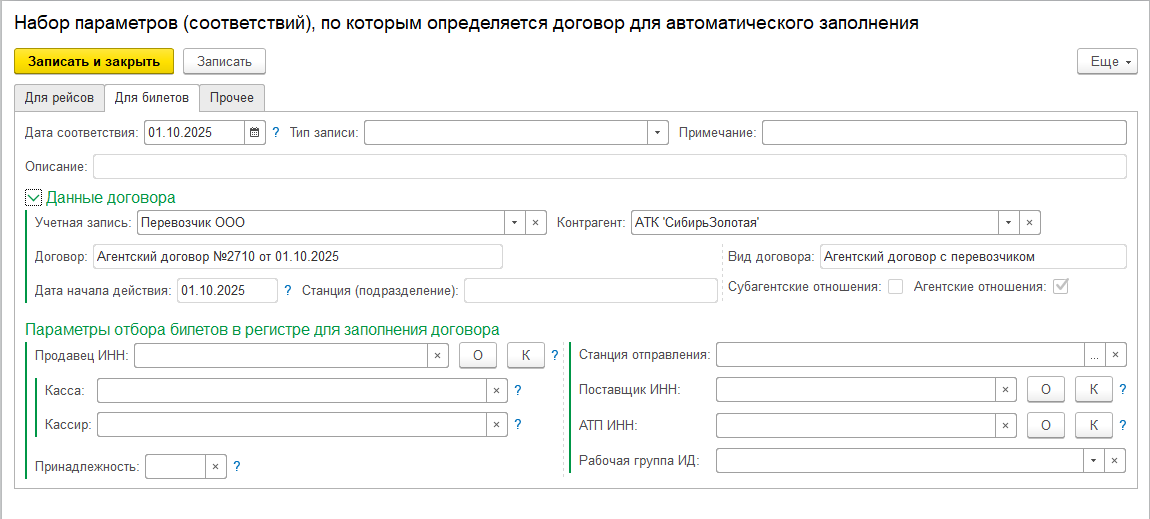Clear the Контрагент field using the x icon

(1030, 222)
